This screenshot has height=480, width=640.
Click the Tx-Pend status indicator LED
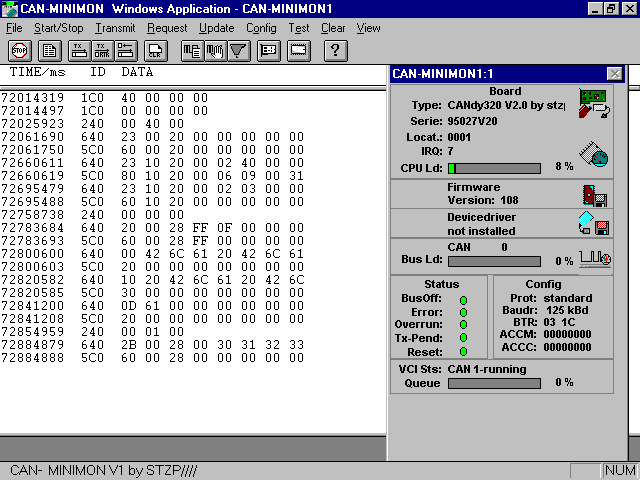coord(463,338)
